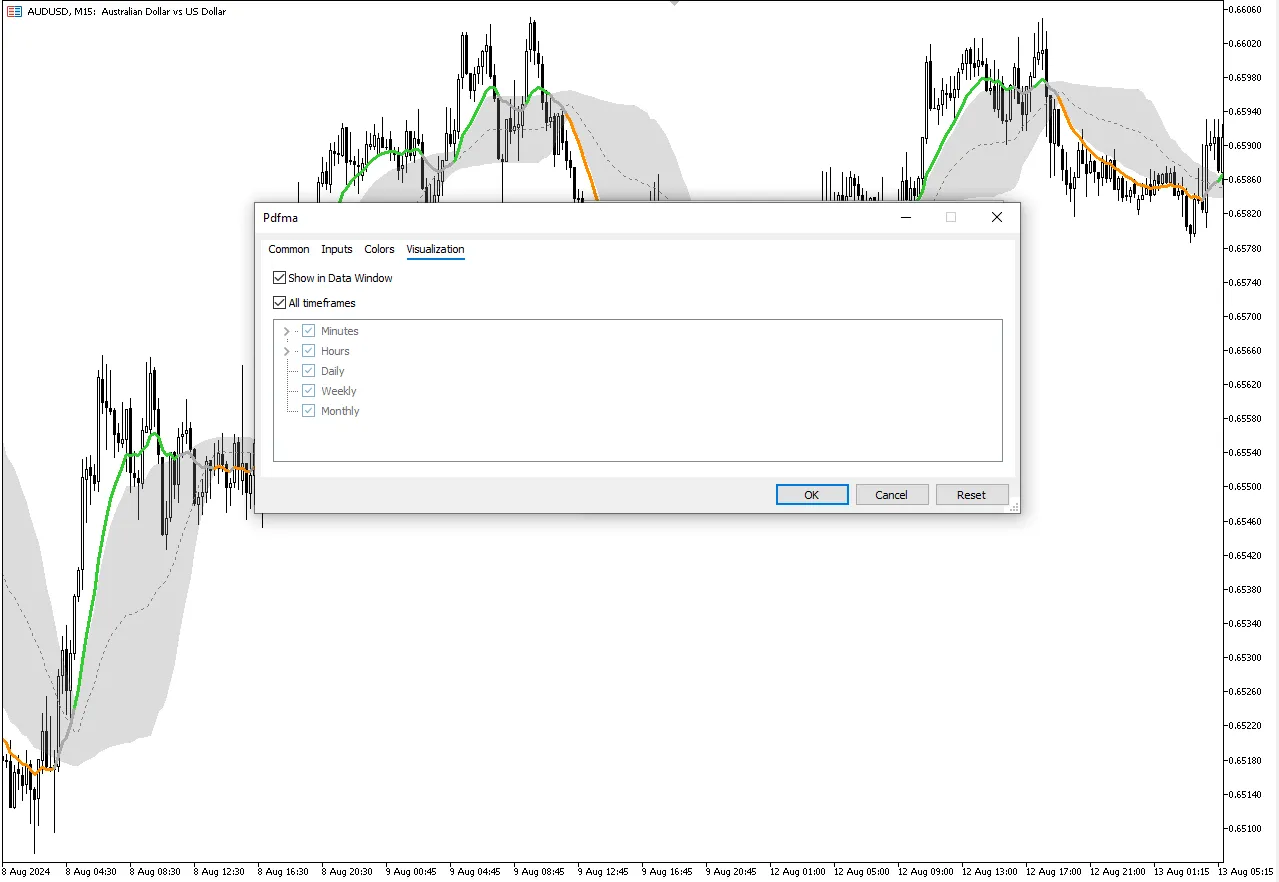Image resolution: width=1279 pixels, height=882 pixels.
Task: Toggle the Daily timeframe checkbox
Action: tap(309, 371)
